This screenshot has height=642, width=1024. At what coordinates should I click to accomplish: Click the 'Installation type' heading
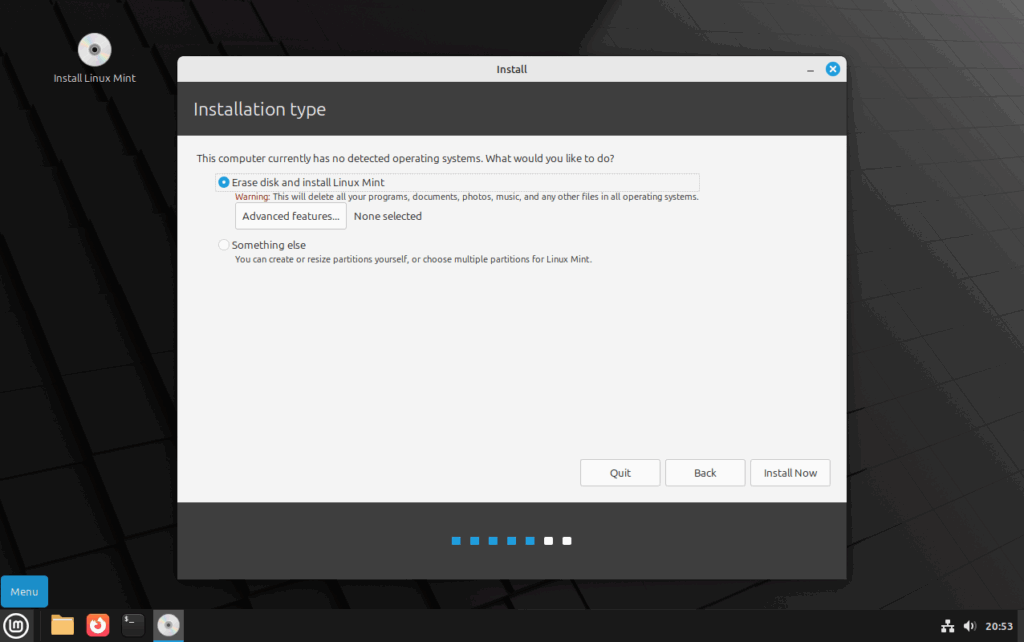point(259,109)
